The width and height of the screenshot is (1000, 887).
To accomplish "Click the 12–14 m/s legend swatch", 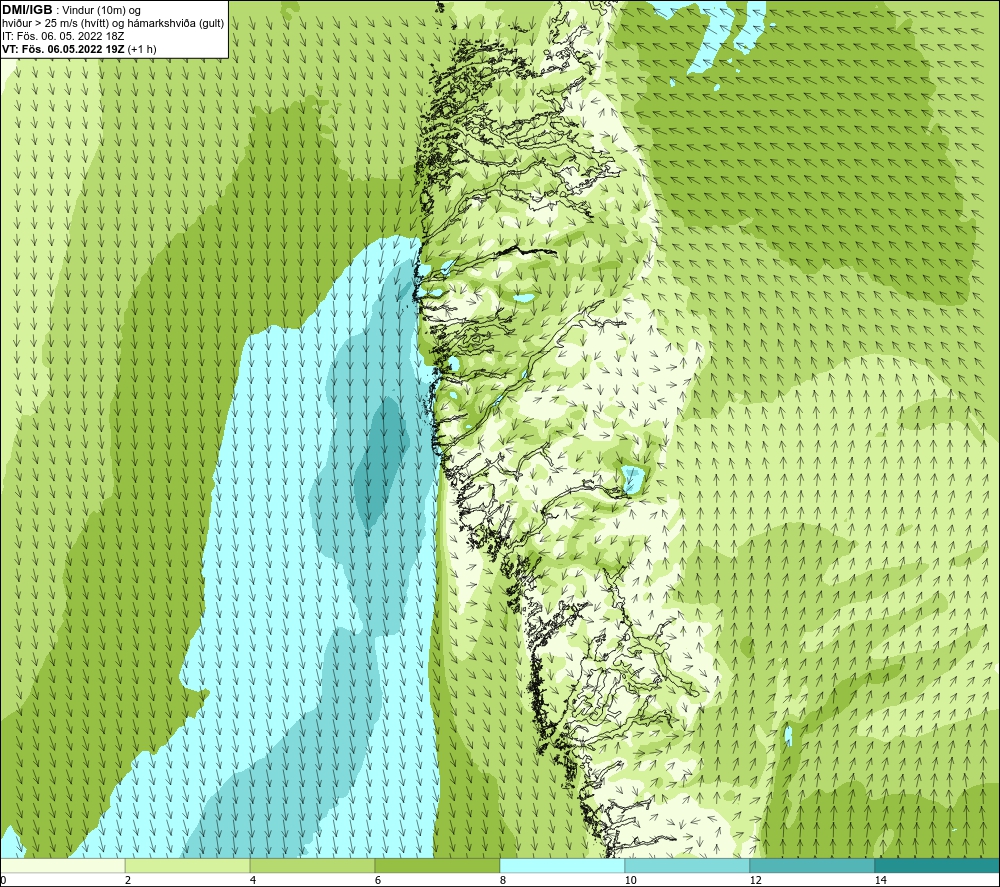I will 812,866.
